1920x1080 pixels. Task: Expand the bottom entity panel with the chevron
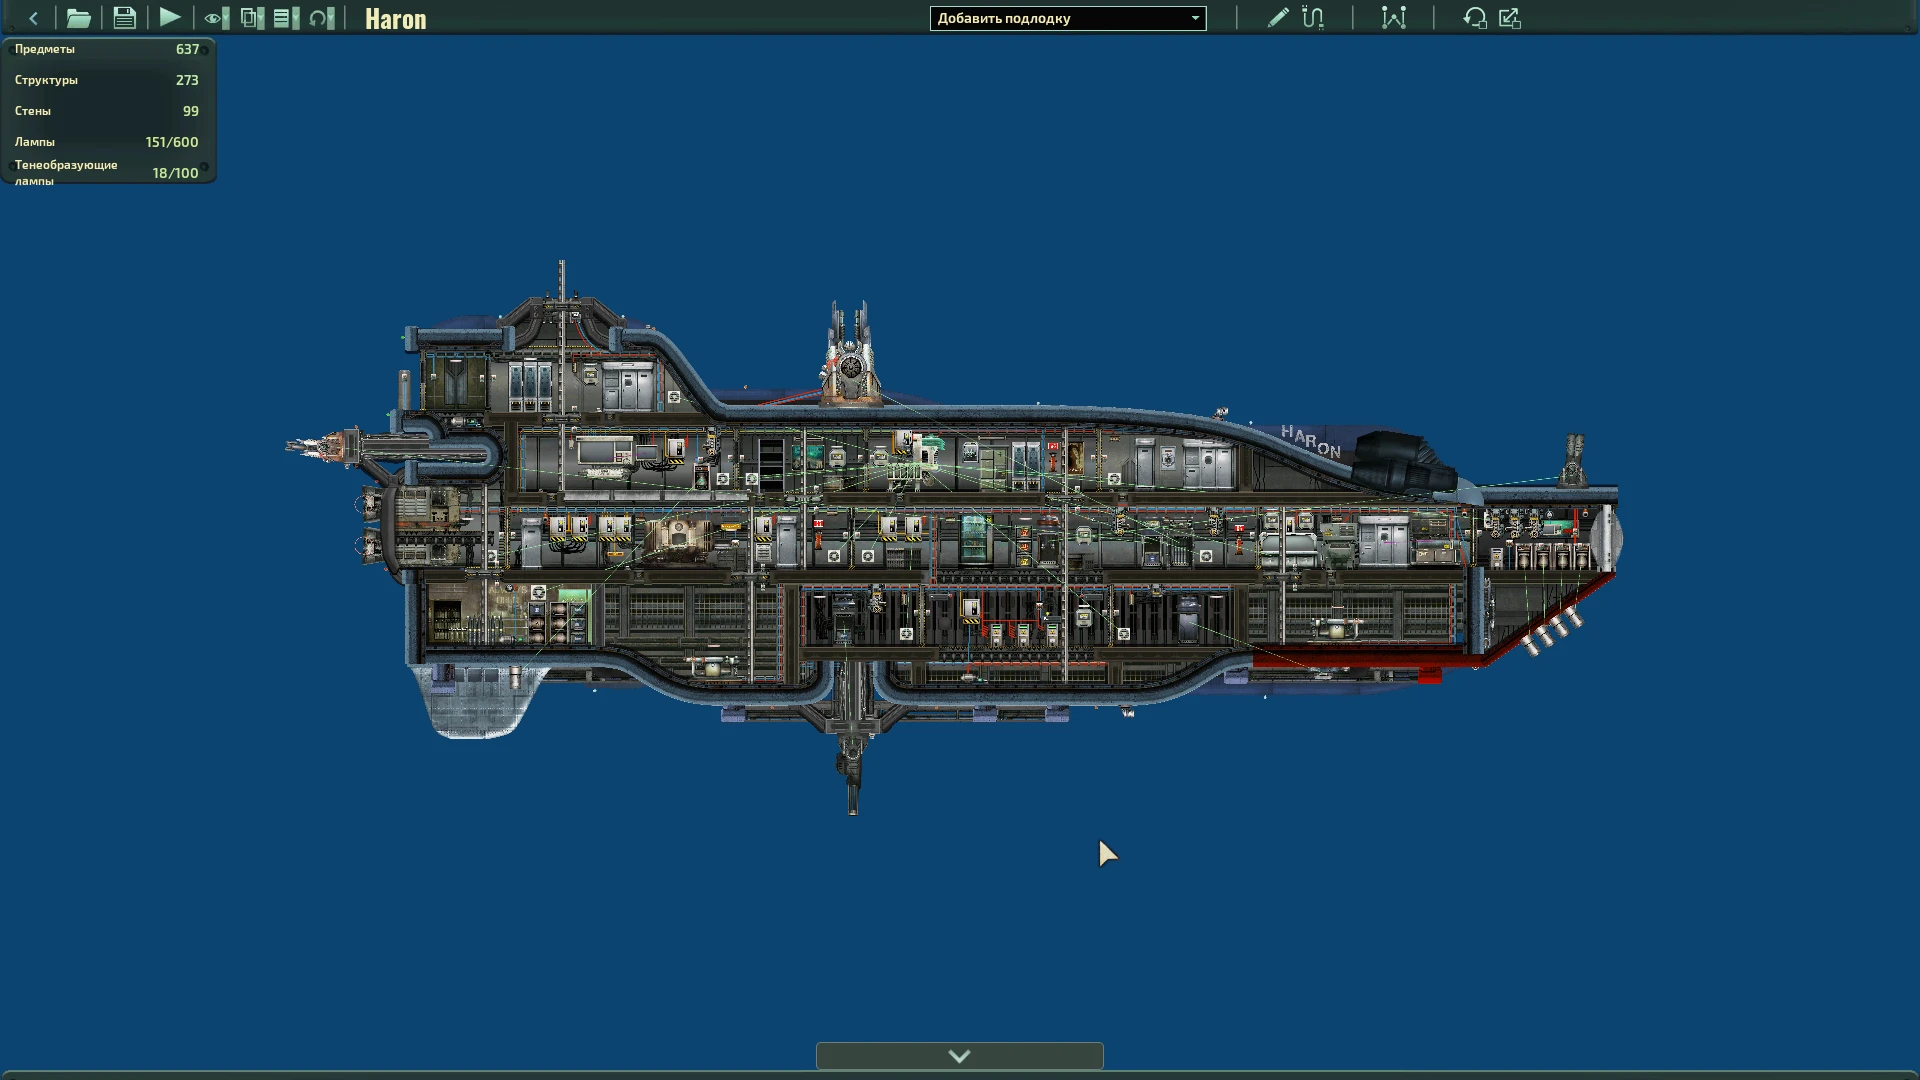pos(959,1055)
